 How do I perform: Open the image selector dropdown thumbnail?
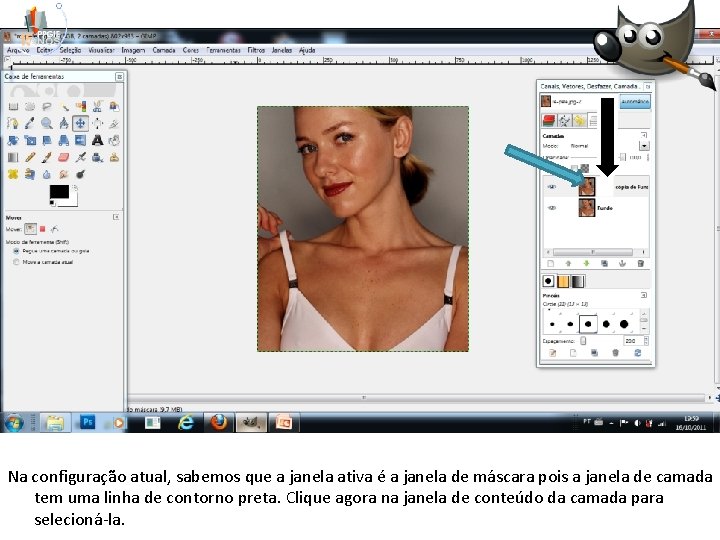(546, 101)
